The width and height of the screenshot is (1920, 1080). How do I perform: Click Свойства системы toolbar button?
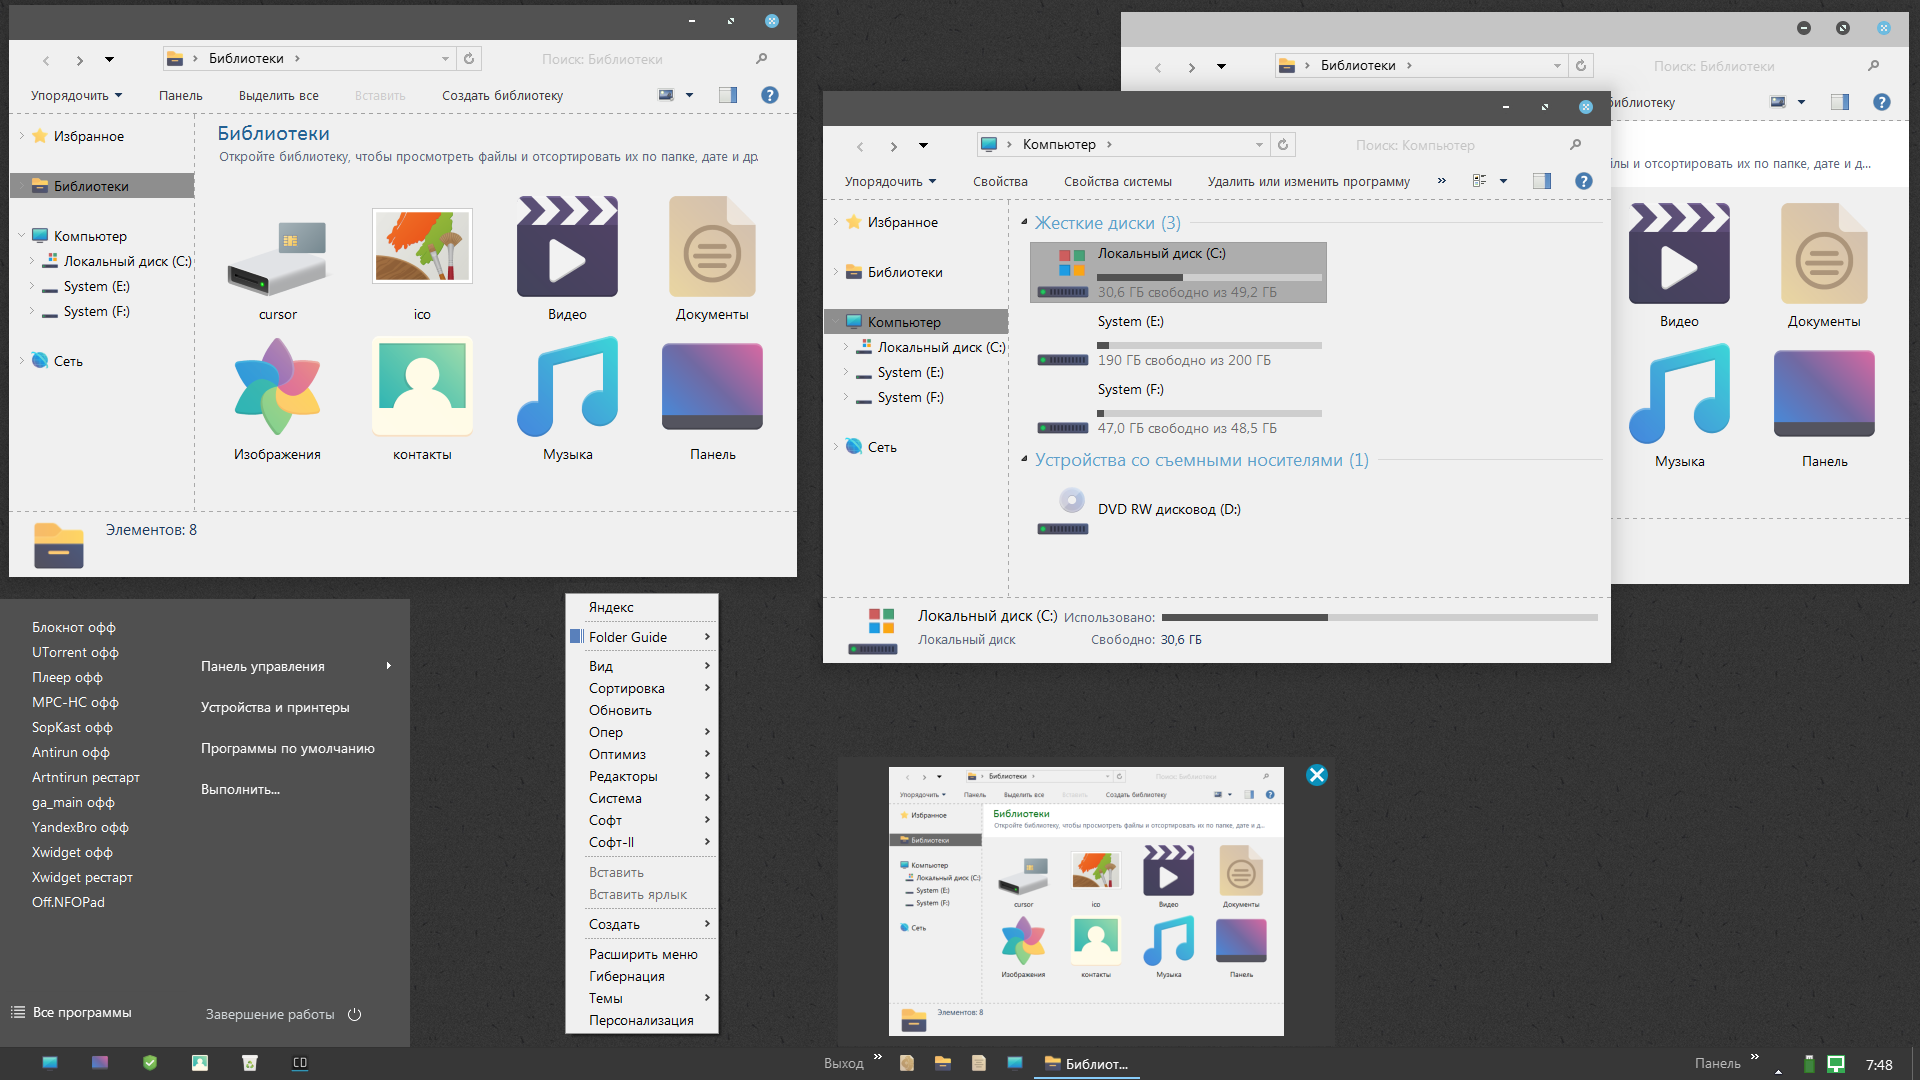[1117, 182]
